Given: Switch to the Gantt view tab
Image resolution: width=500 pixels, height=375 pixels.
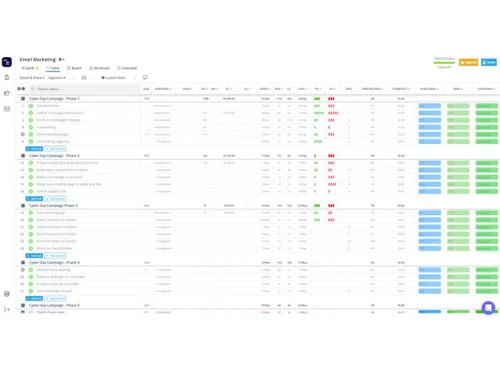Looking at the screenshot, I should tap(30, 68).
